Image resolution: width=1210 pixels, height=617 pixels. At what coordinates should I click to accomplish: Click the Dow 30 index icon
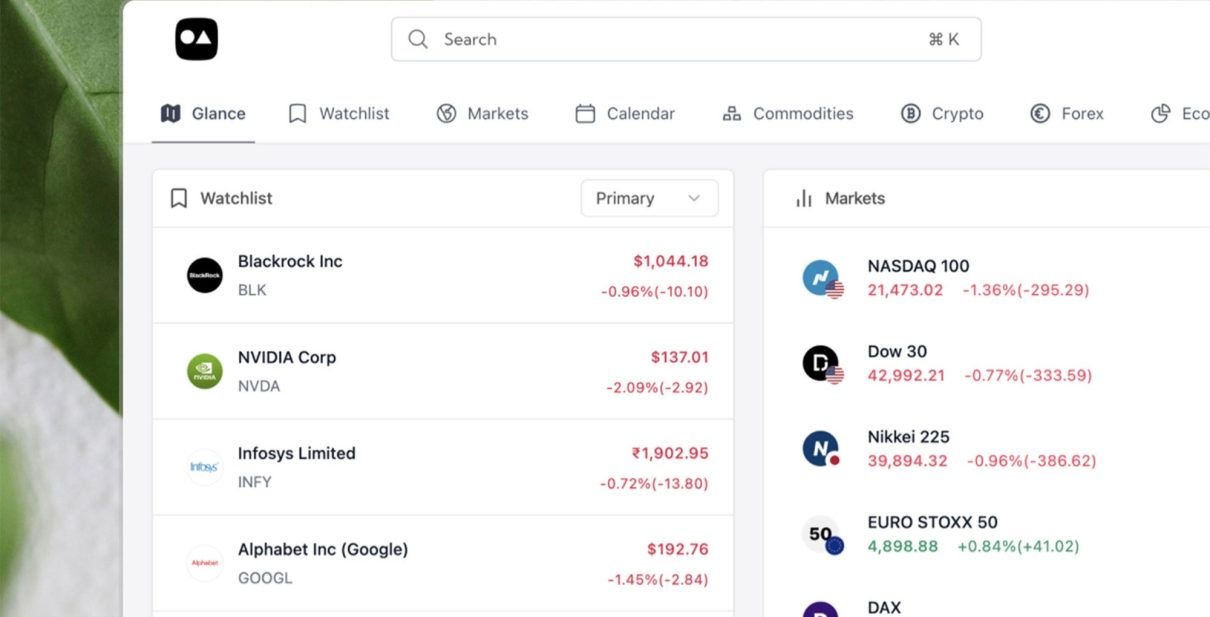pos(822,363)
